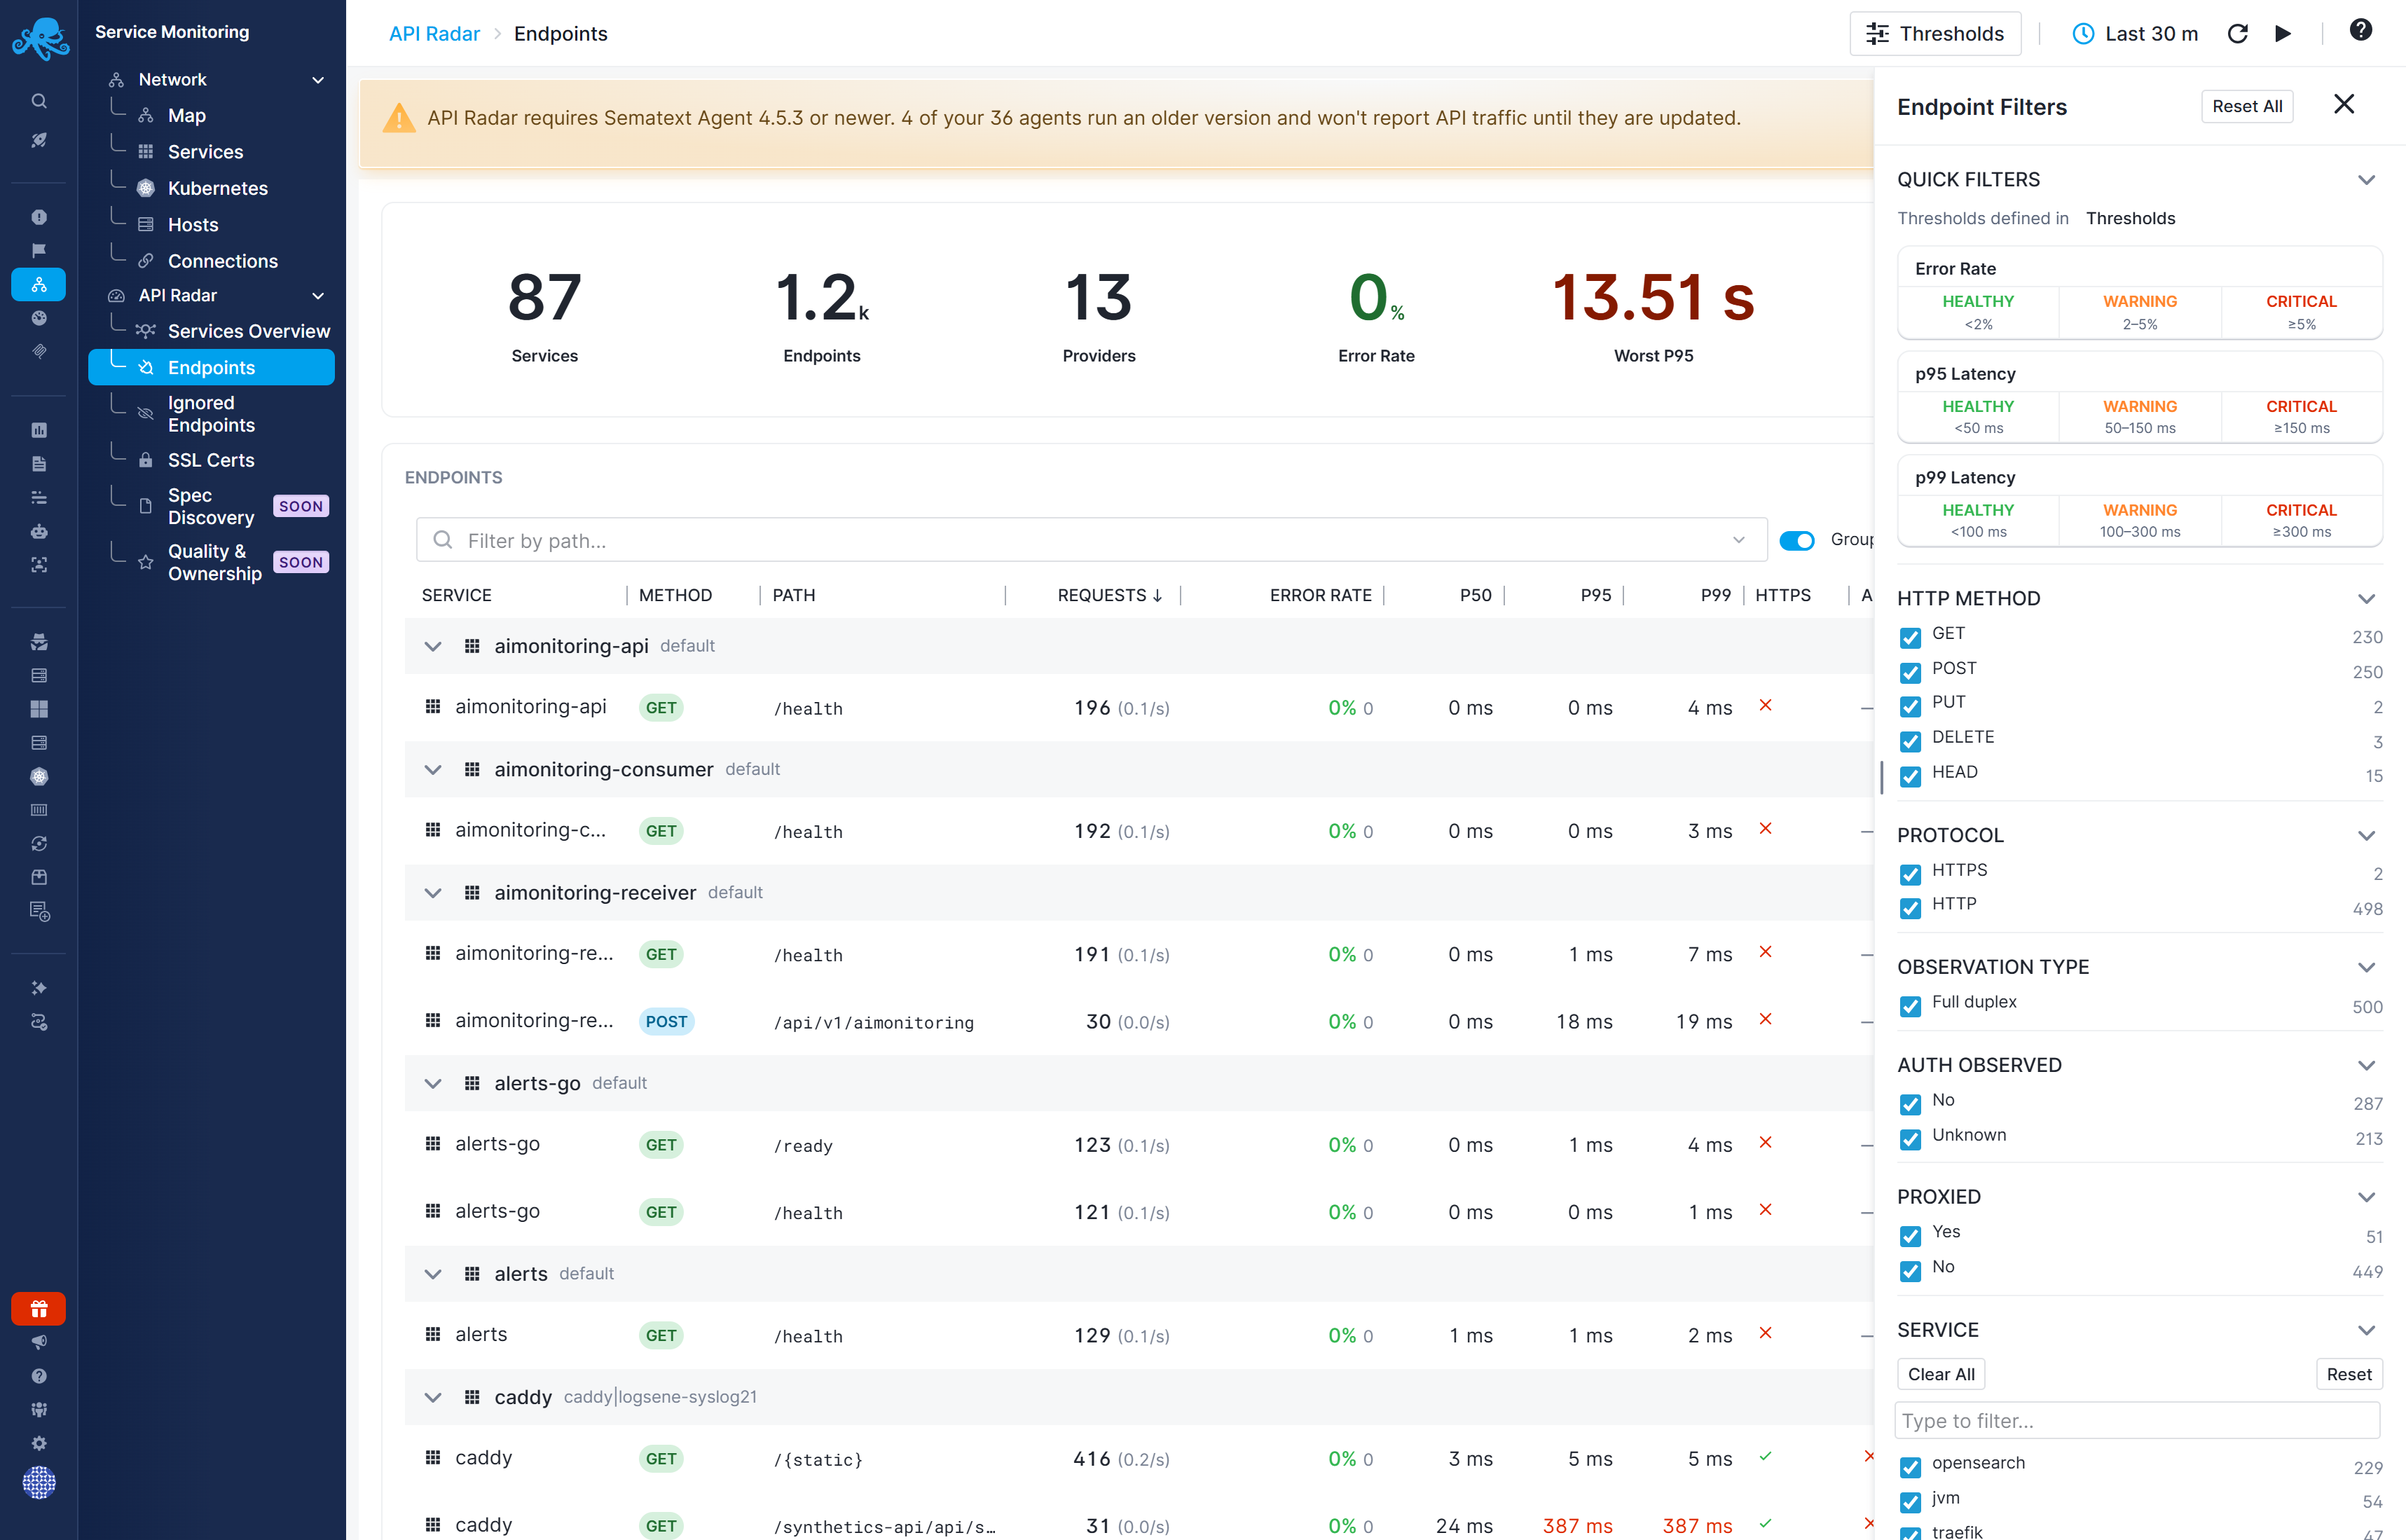Click the Type to filter service input
Image resolution: width=2406 pixels, height=1540 pixels.
pyautogui.click(x=2138, y=1420)
